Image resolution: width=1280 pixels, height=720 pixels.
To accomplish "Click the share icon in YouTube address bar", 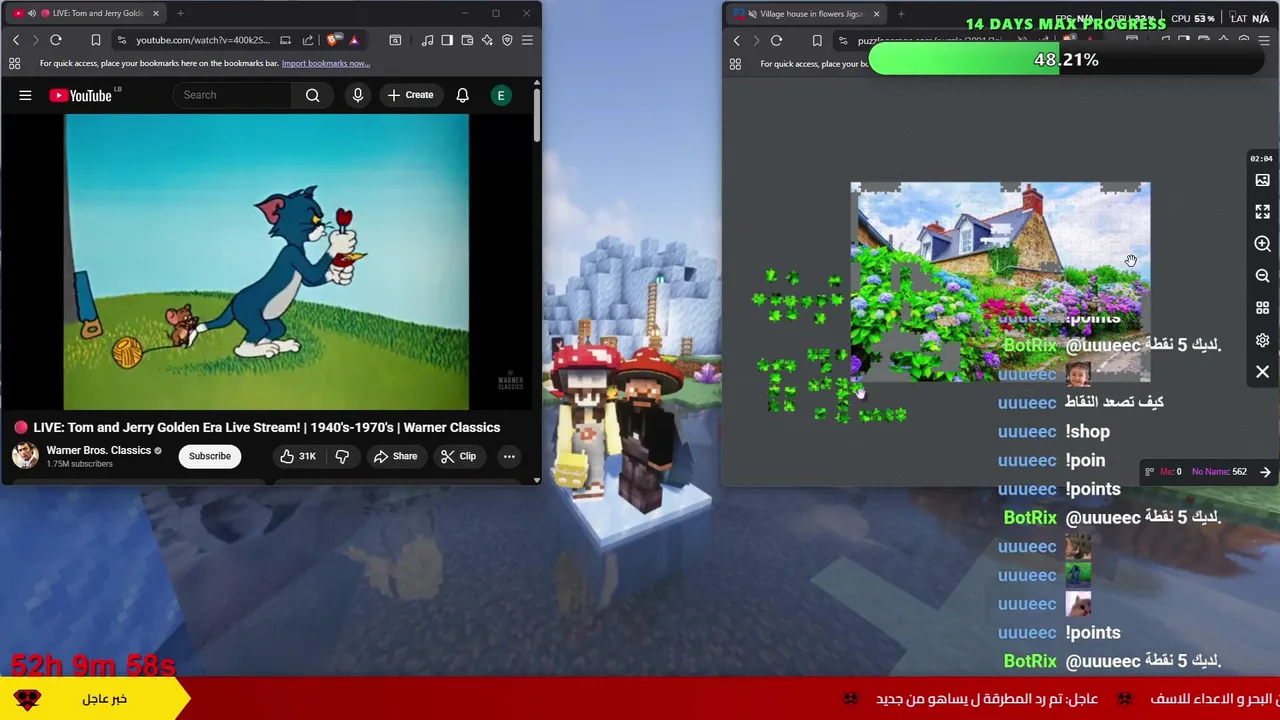I will pos(308,40).
